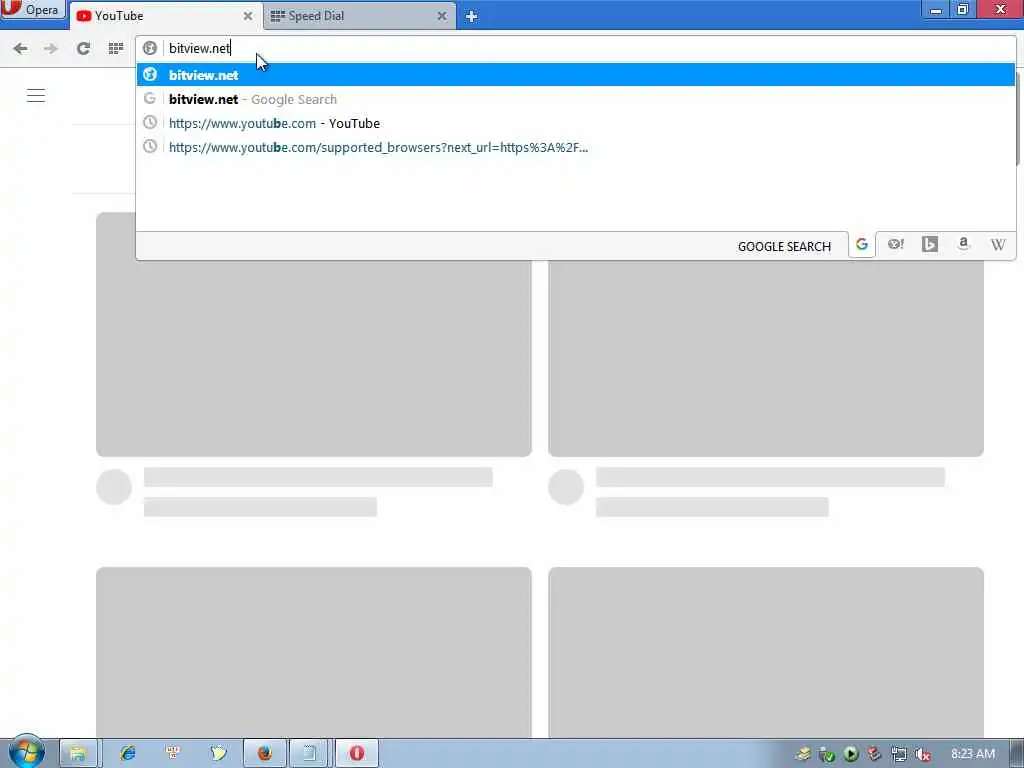Select the highlighted bitview.net suggestion
The width and height of the screenshot is (1024, 768).
tap(575, 74)
